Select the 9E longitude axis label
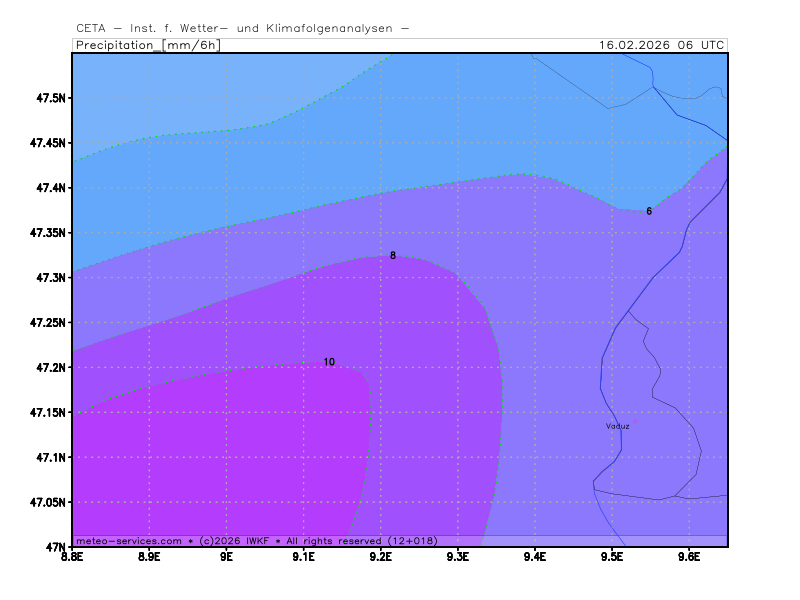Screen dimensions: 800x600 (226, 557)
